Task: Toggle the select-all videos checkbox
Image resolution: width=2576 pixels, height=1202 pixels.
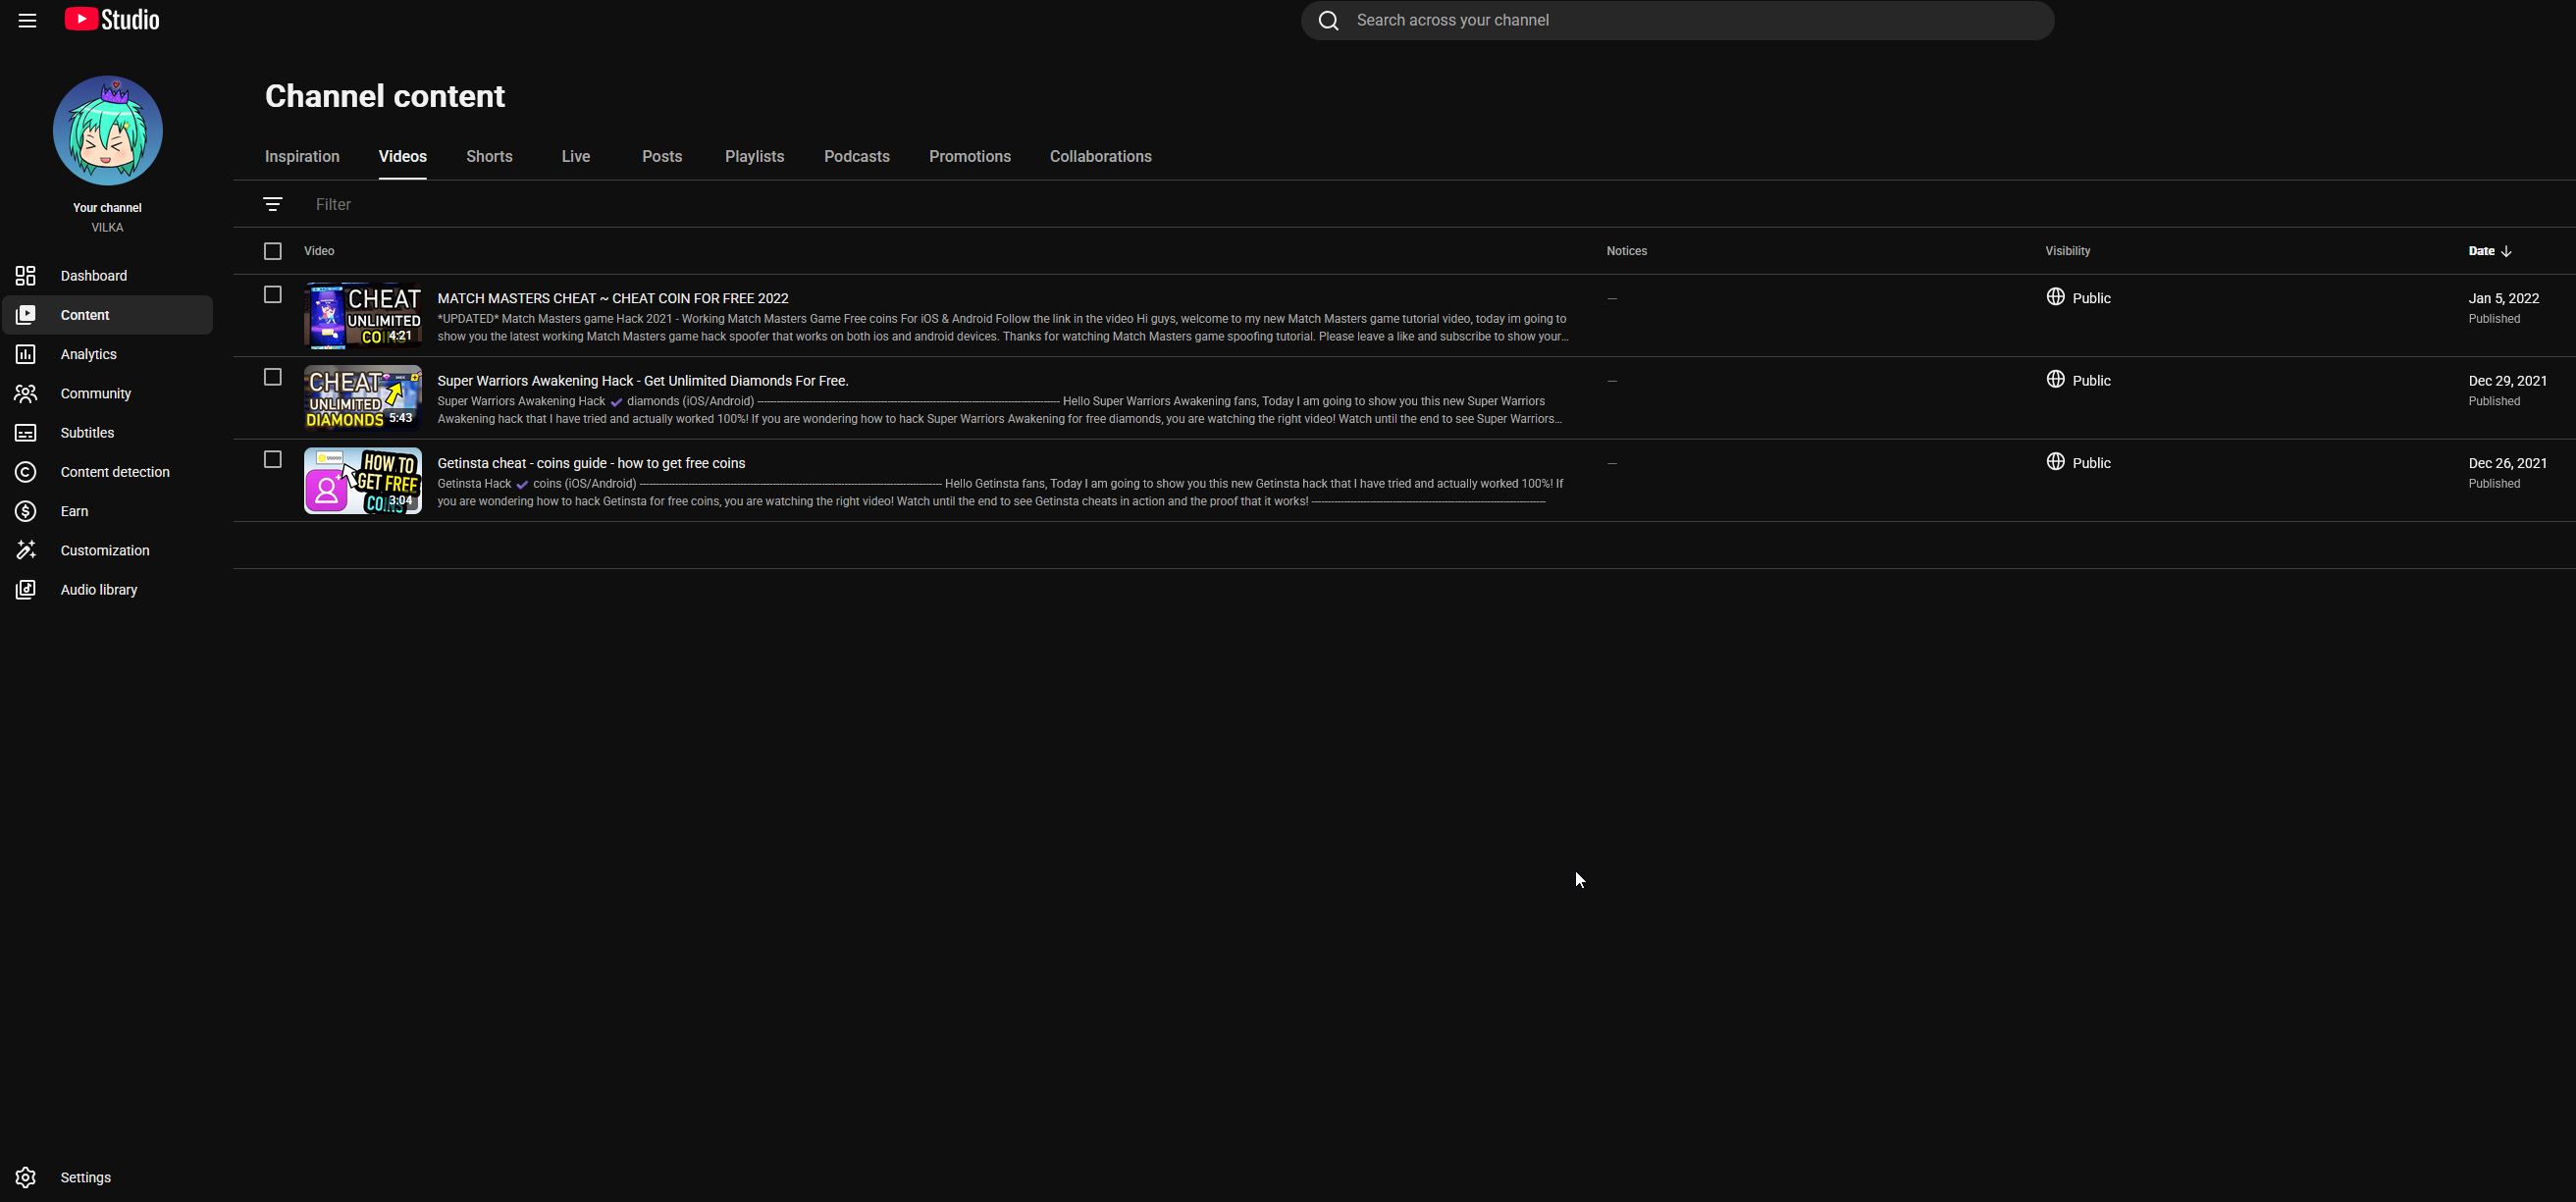Action: coord(273,251)
